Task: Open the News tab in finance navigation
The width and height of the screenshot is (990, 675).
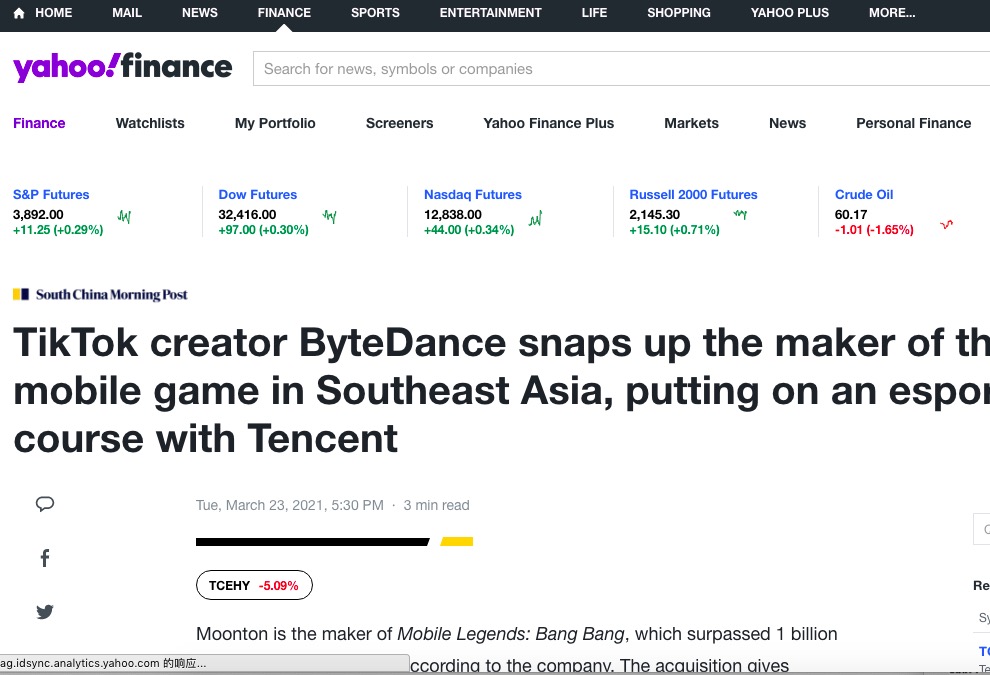Action: coord(787,123)
